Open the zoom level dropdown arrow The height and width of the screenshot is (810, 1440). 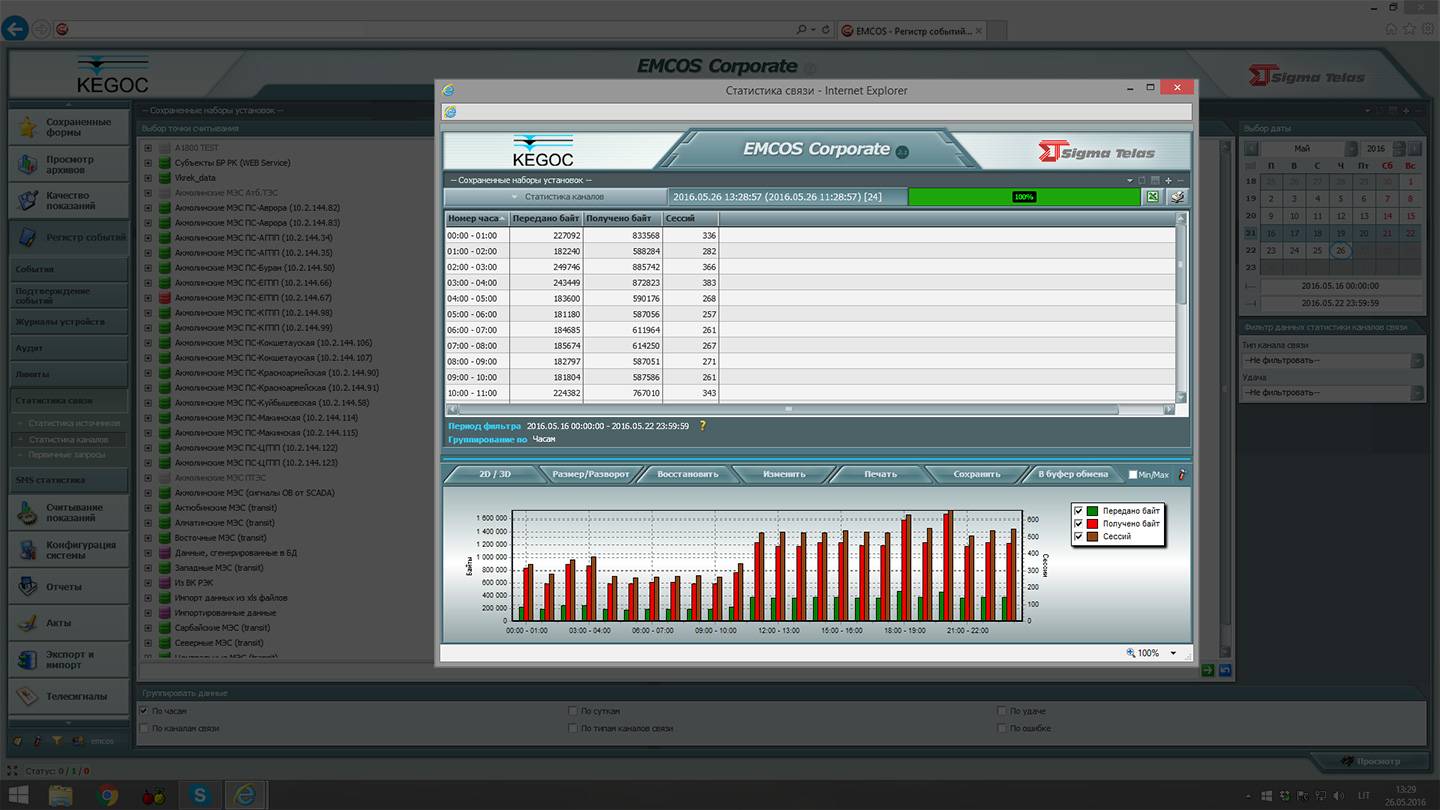[1174, 653]
